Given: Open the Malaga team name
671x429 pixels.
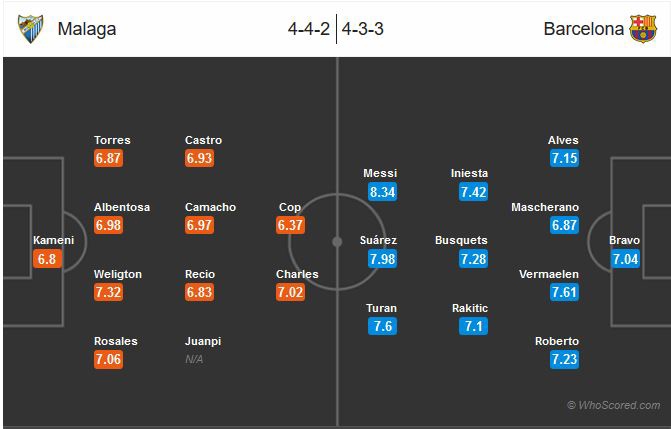Looking at the screenshot, I should pyautogui.click(x=87, y=28).
